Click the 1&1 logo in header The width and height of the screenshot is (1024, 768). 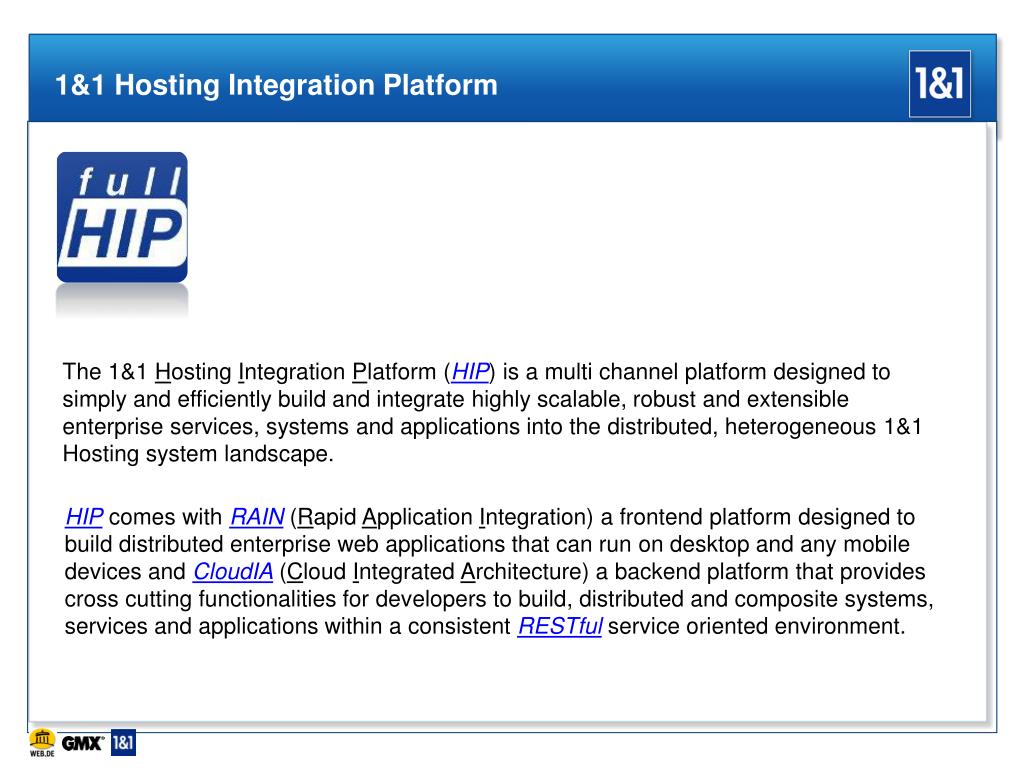(x=939, y=84)
